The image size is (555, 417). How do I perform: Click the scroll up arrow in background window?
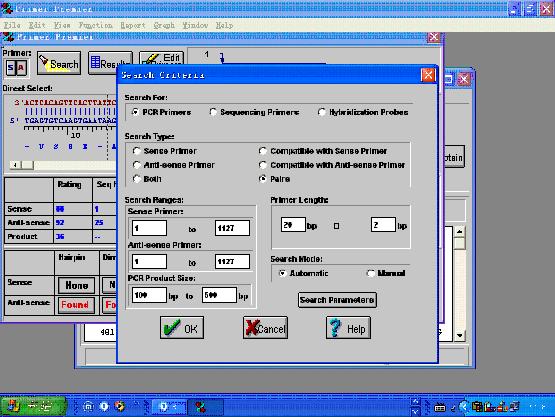(459, 232)
